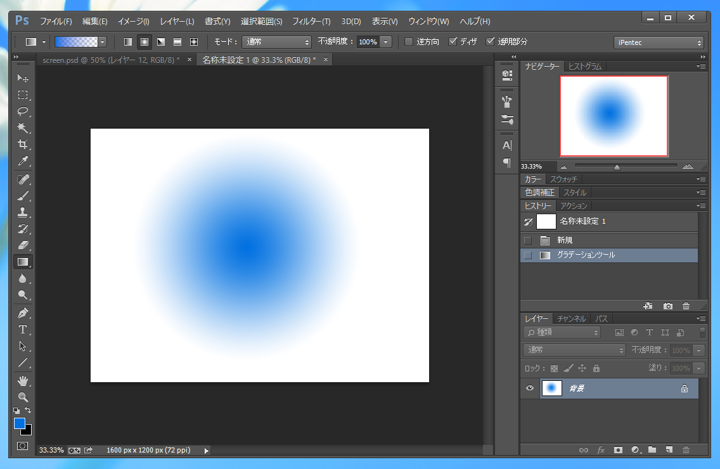Select the Blur tool
Viewport: 720px width, 469px height.
22,278
